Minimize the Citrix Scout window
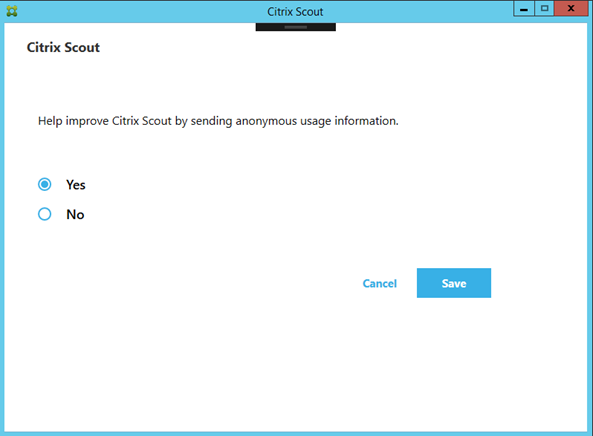 524,9
